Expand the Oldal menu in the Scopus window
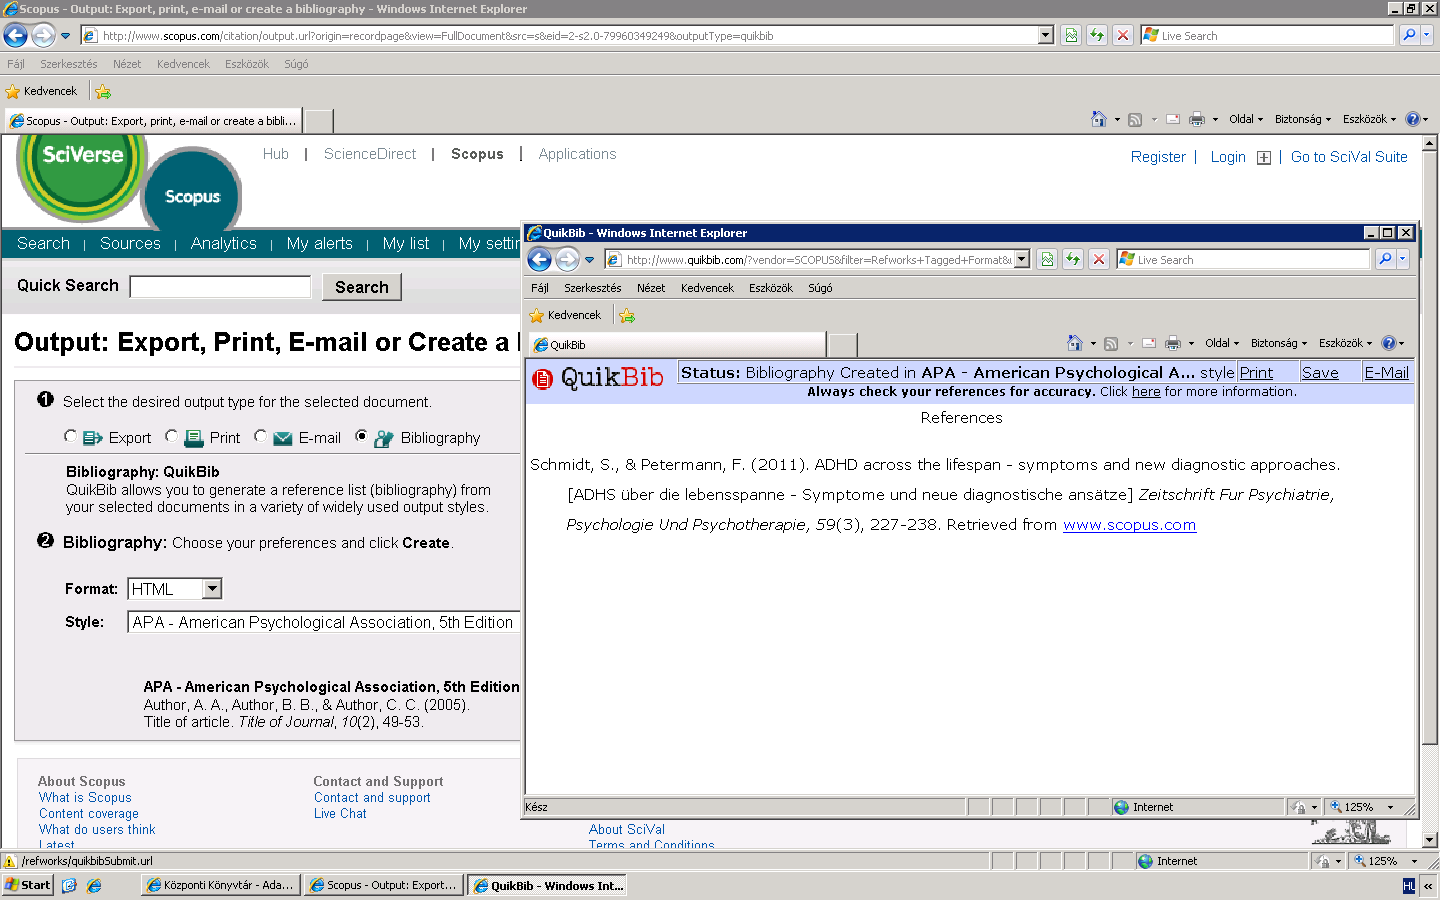Viewport: 1440px width, 900px height. pyautogui.click(x=1246, y=119)
